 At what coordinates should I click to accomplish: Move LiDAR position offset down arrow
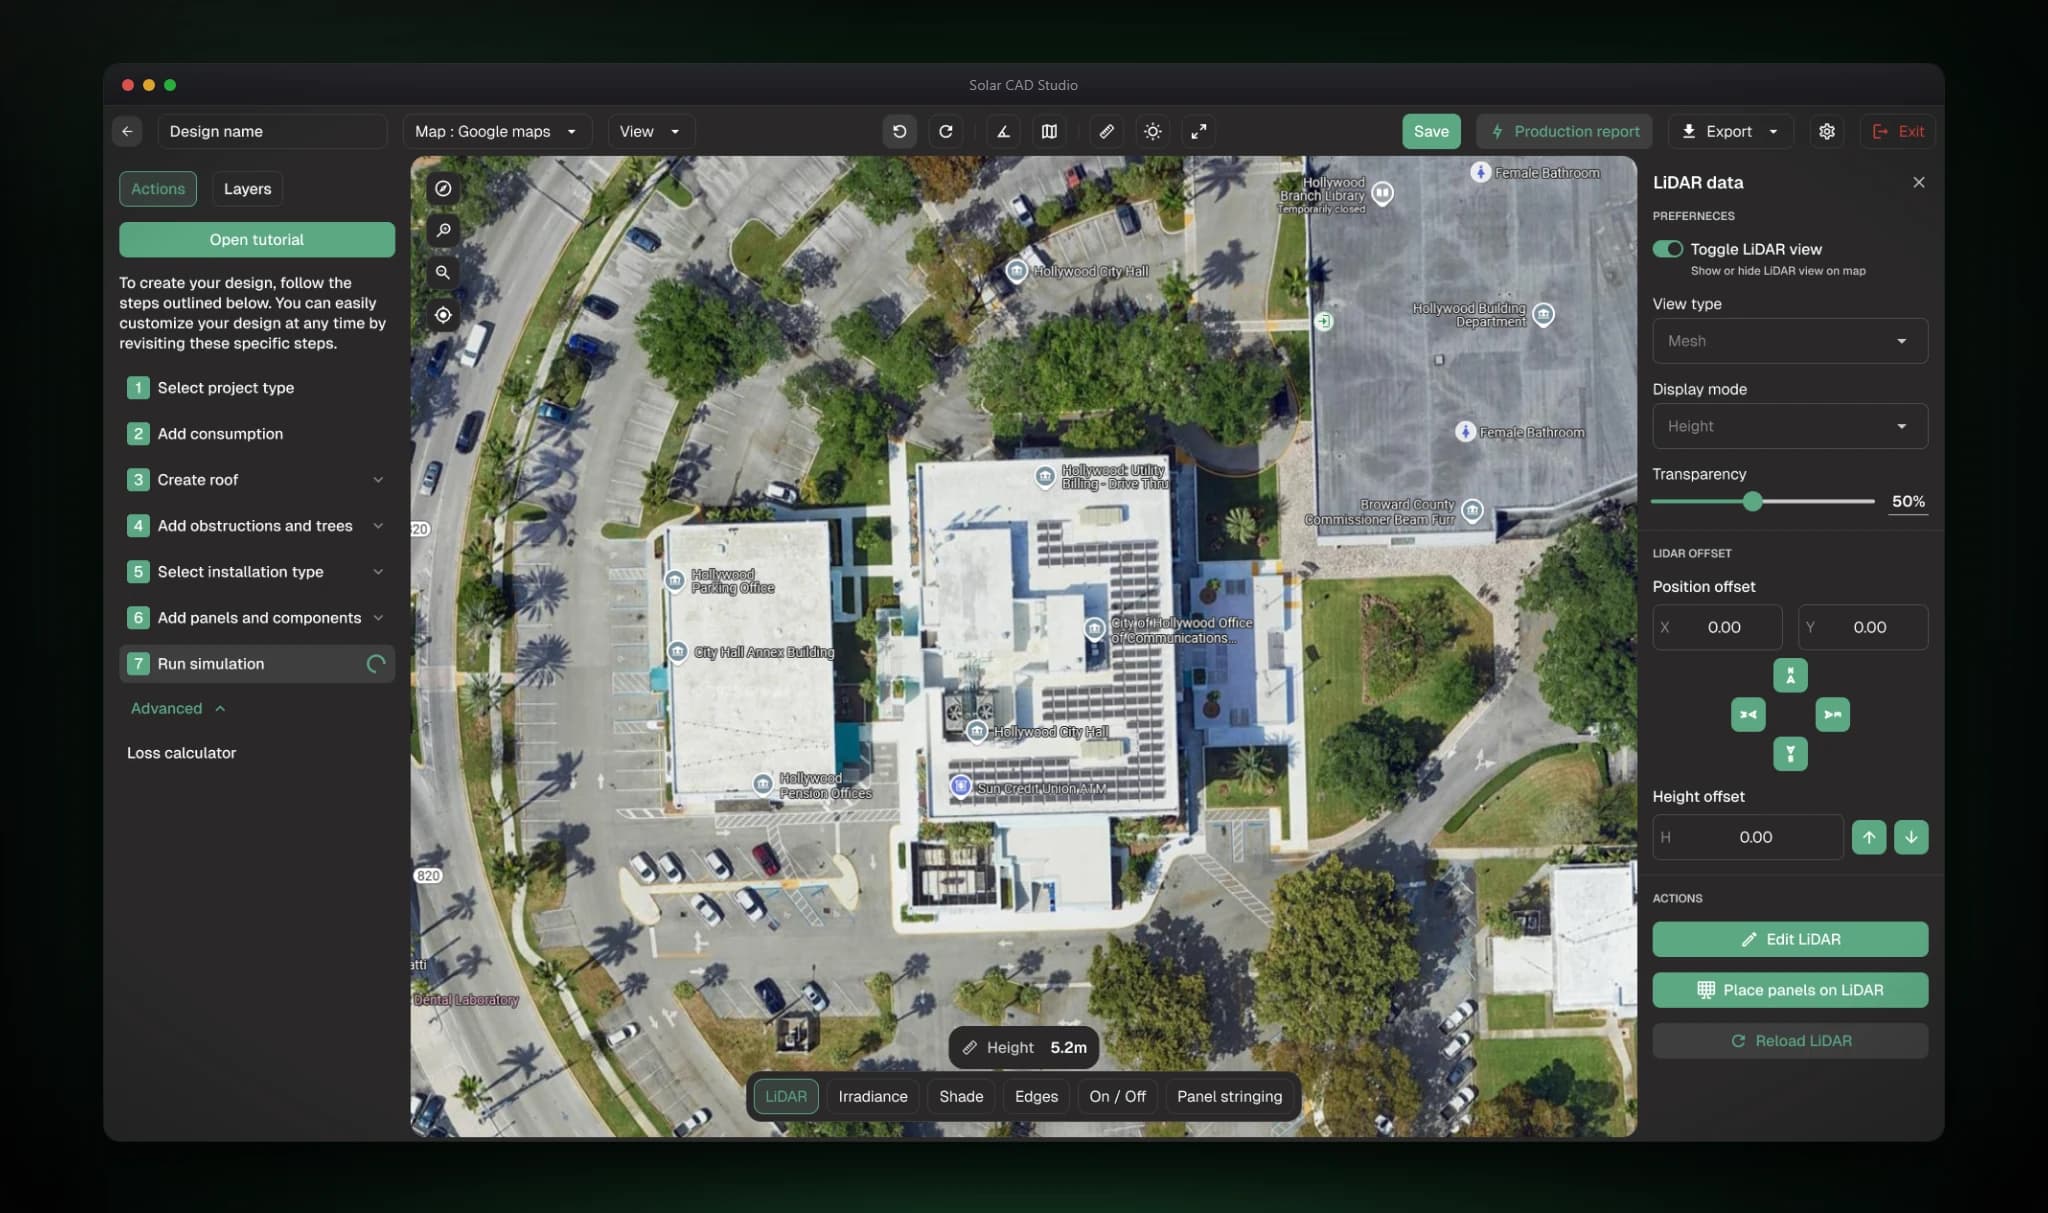click(1790, 754)
